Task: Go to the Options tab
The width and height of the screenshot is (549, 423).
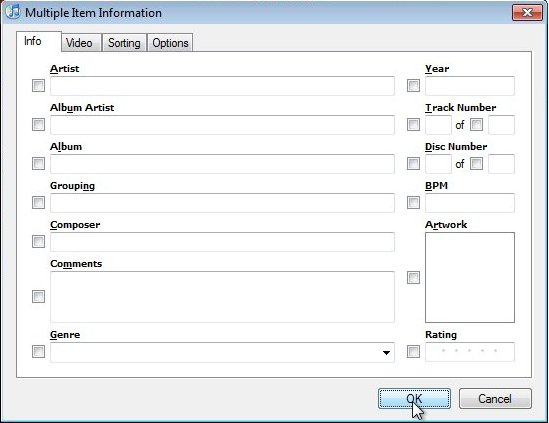Action: [170, 43]
